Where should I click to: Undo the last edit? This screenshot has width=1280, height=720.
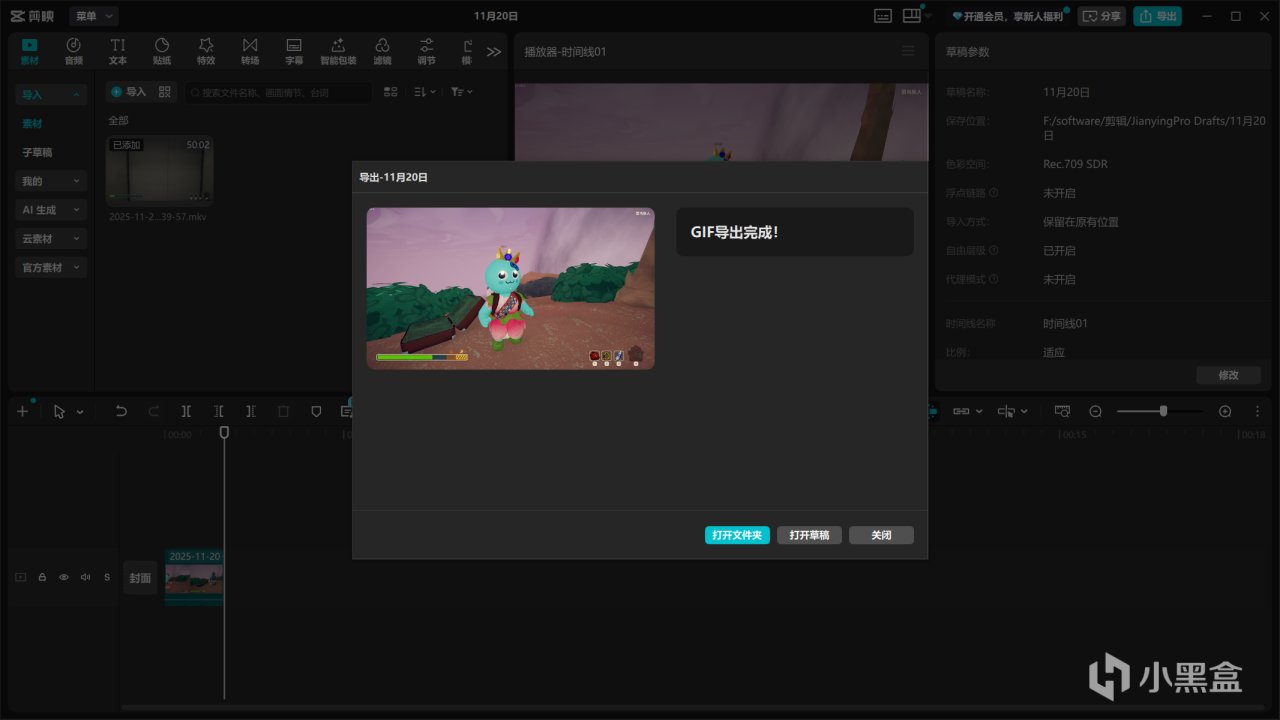121,411
